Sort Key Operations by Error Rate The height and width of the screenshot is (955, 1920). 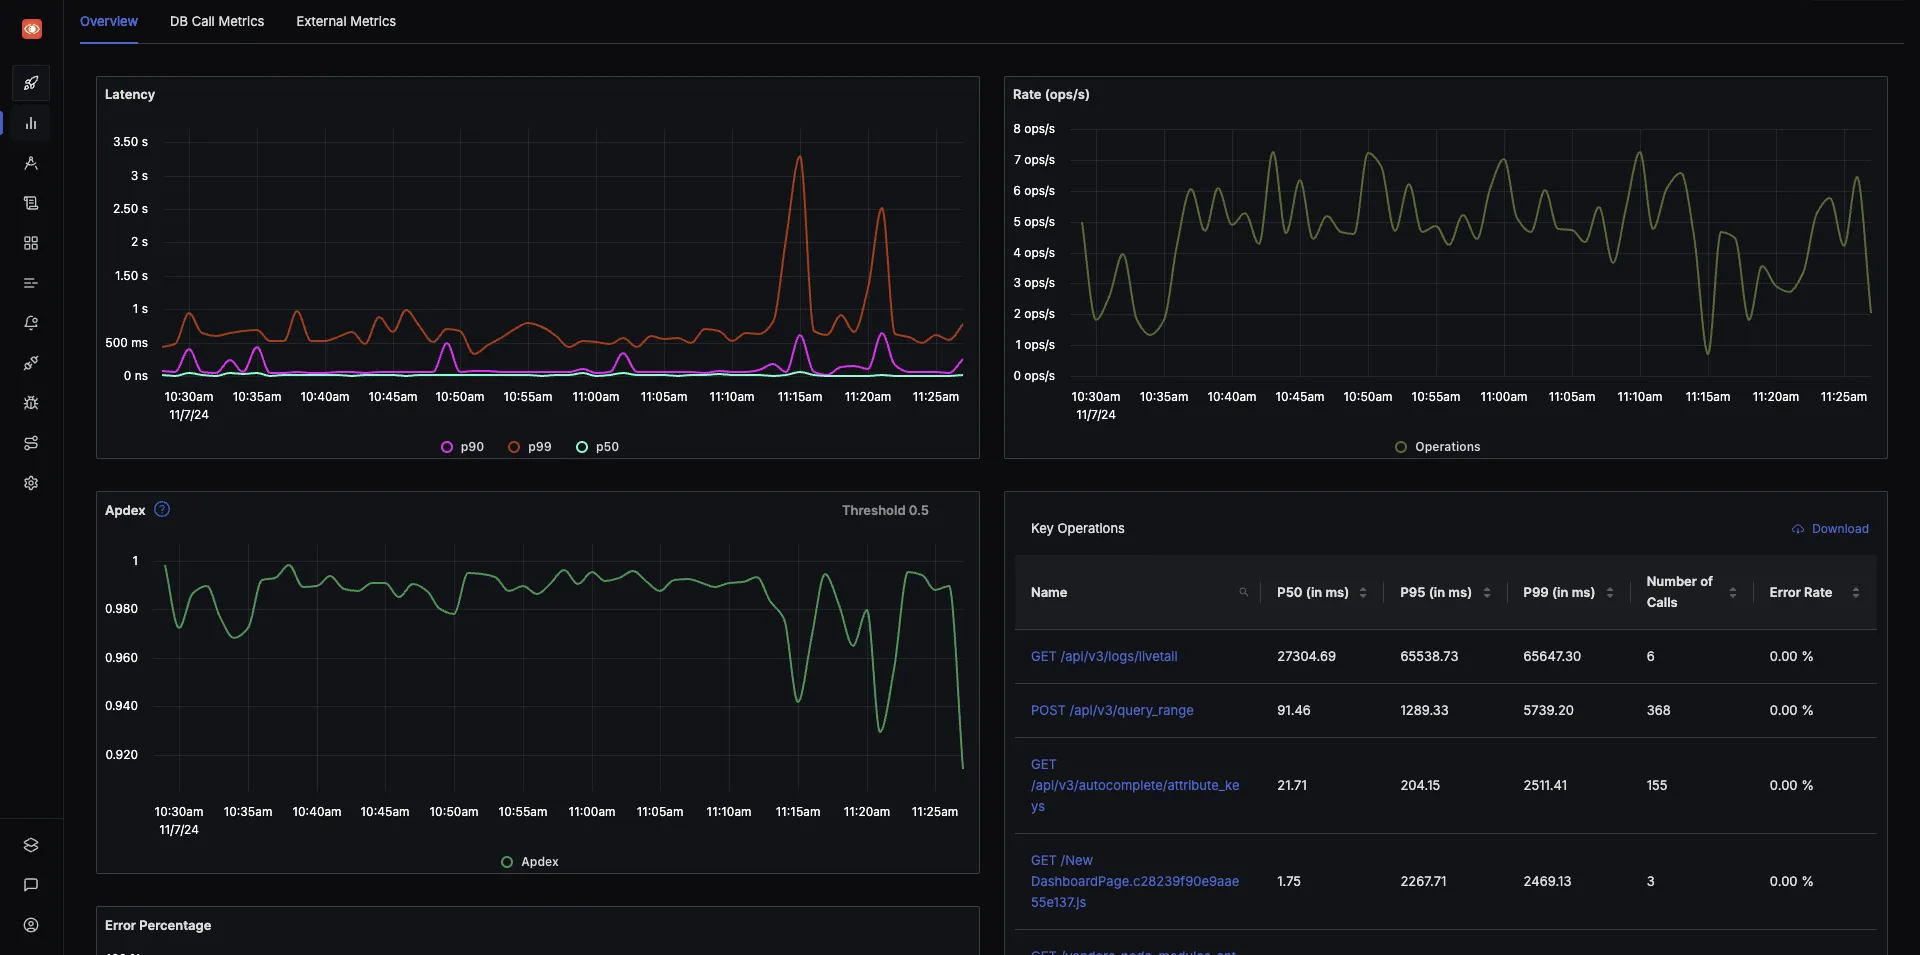coord(1857,592)
